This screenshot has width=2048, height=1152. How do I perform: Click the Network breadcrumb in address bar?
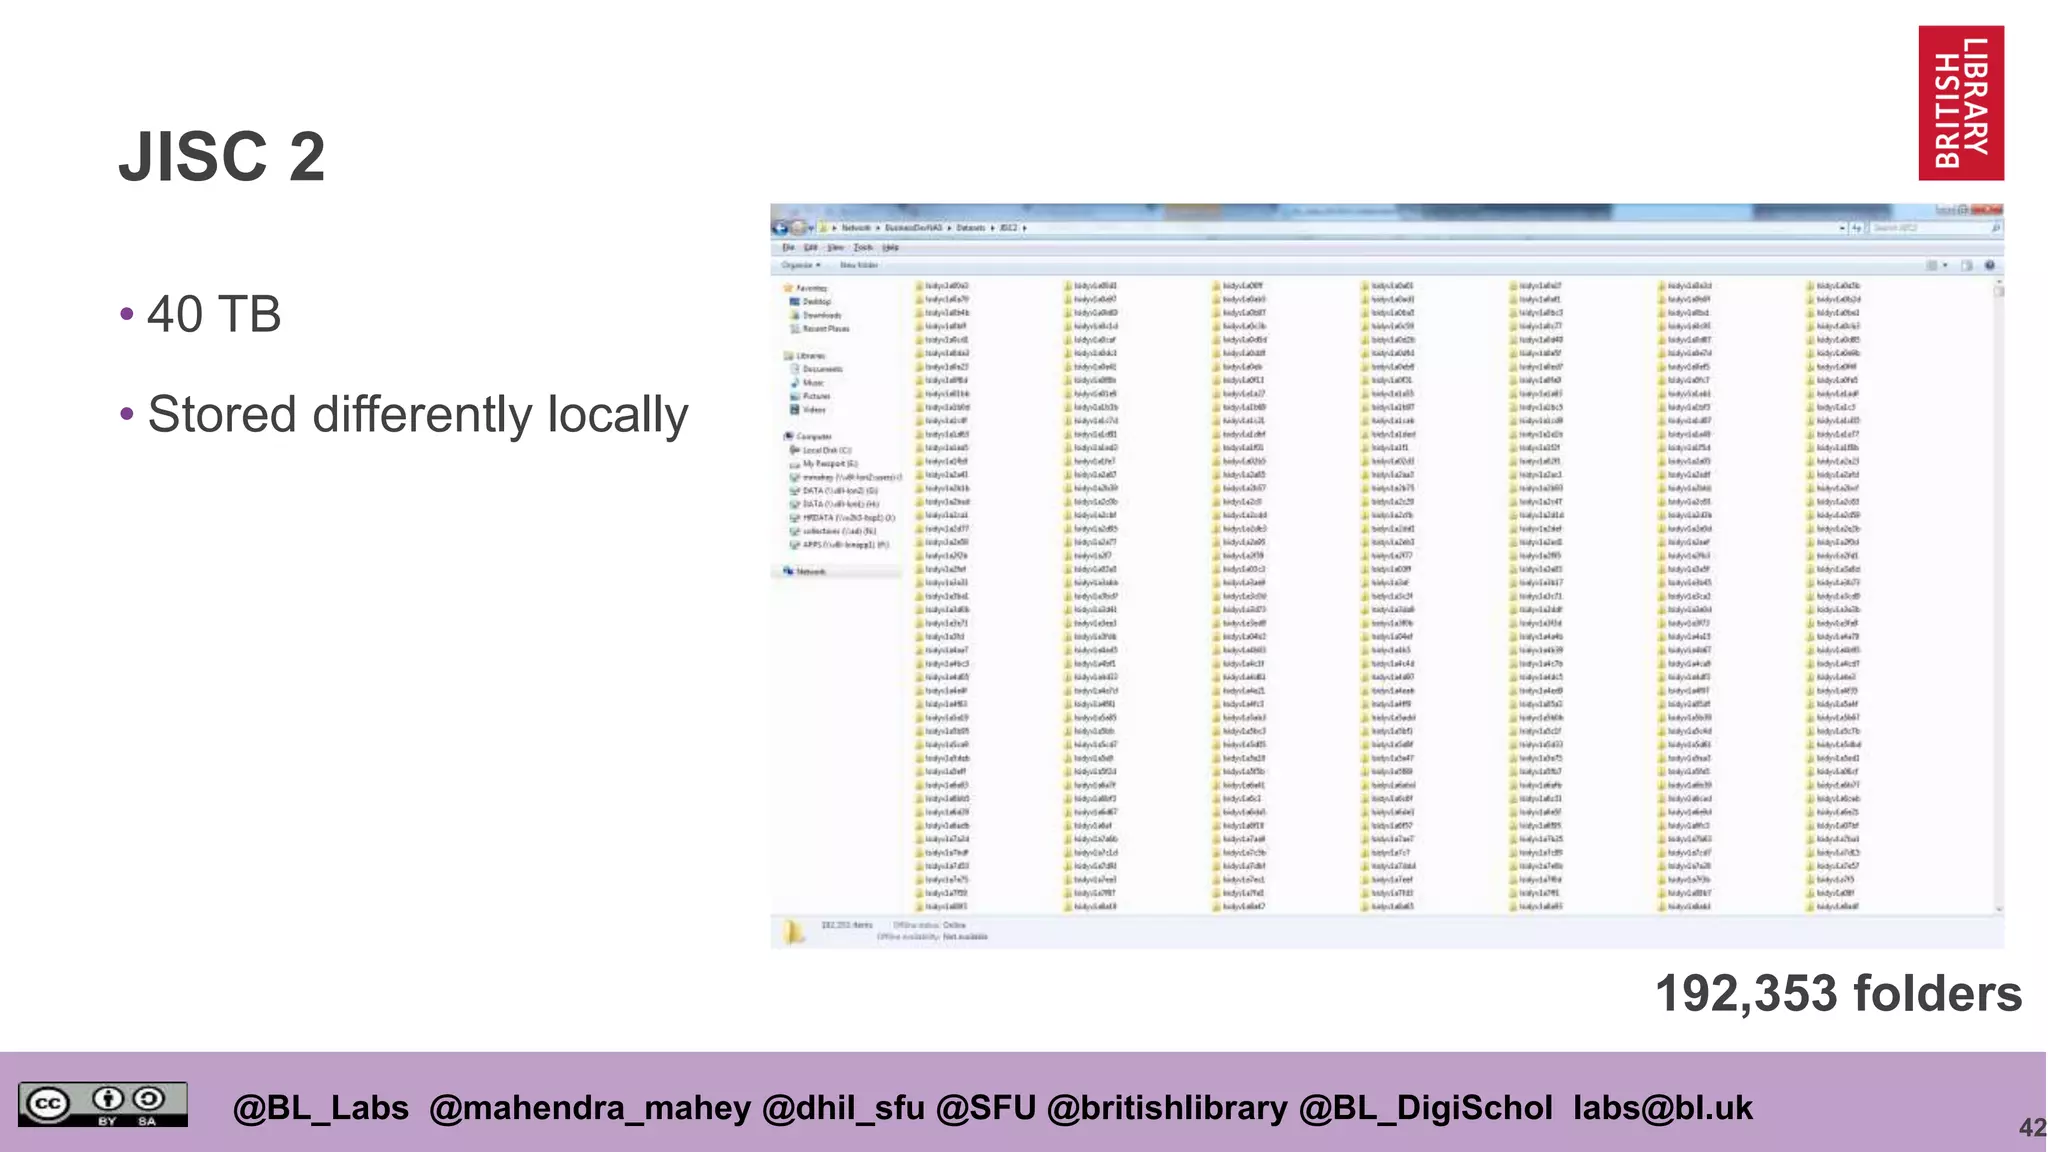856,228
